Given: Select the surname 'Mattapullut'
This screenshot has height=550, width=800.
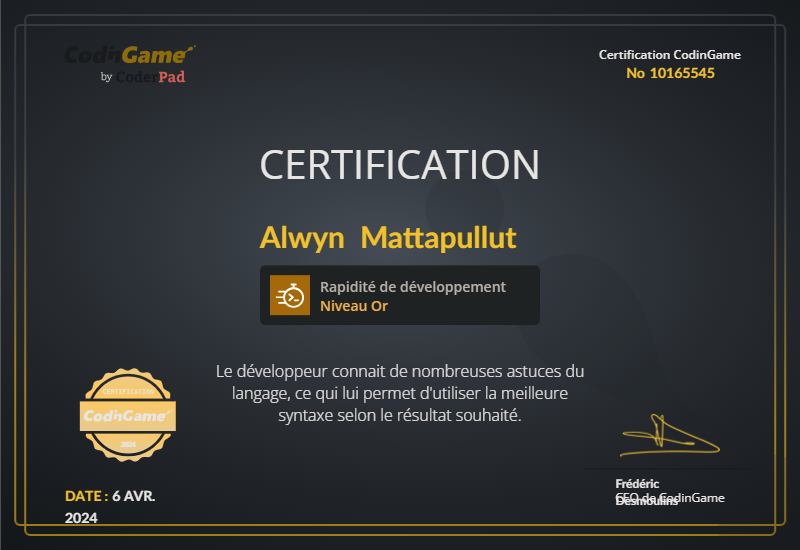Looking at the screenshot, I should point(438,238).
